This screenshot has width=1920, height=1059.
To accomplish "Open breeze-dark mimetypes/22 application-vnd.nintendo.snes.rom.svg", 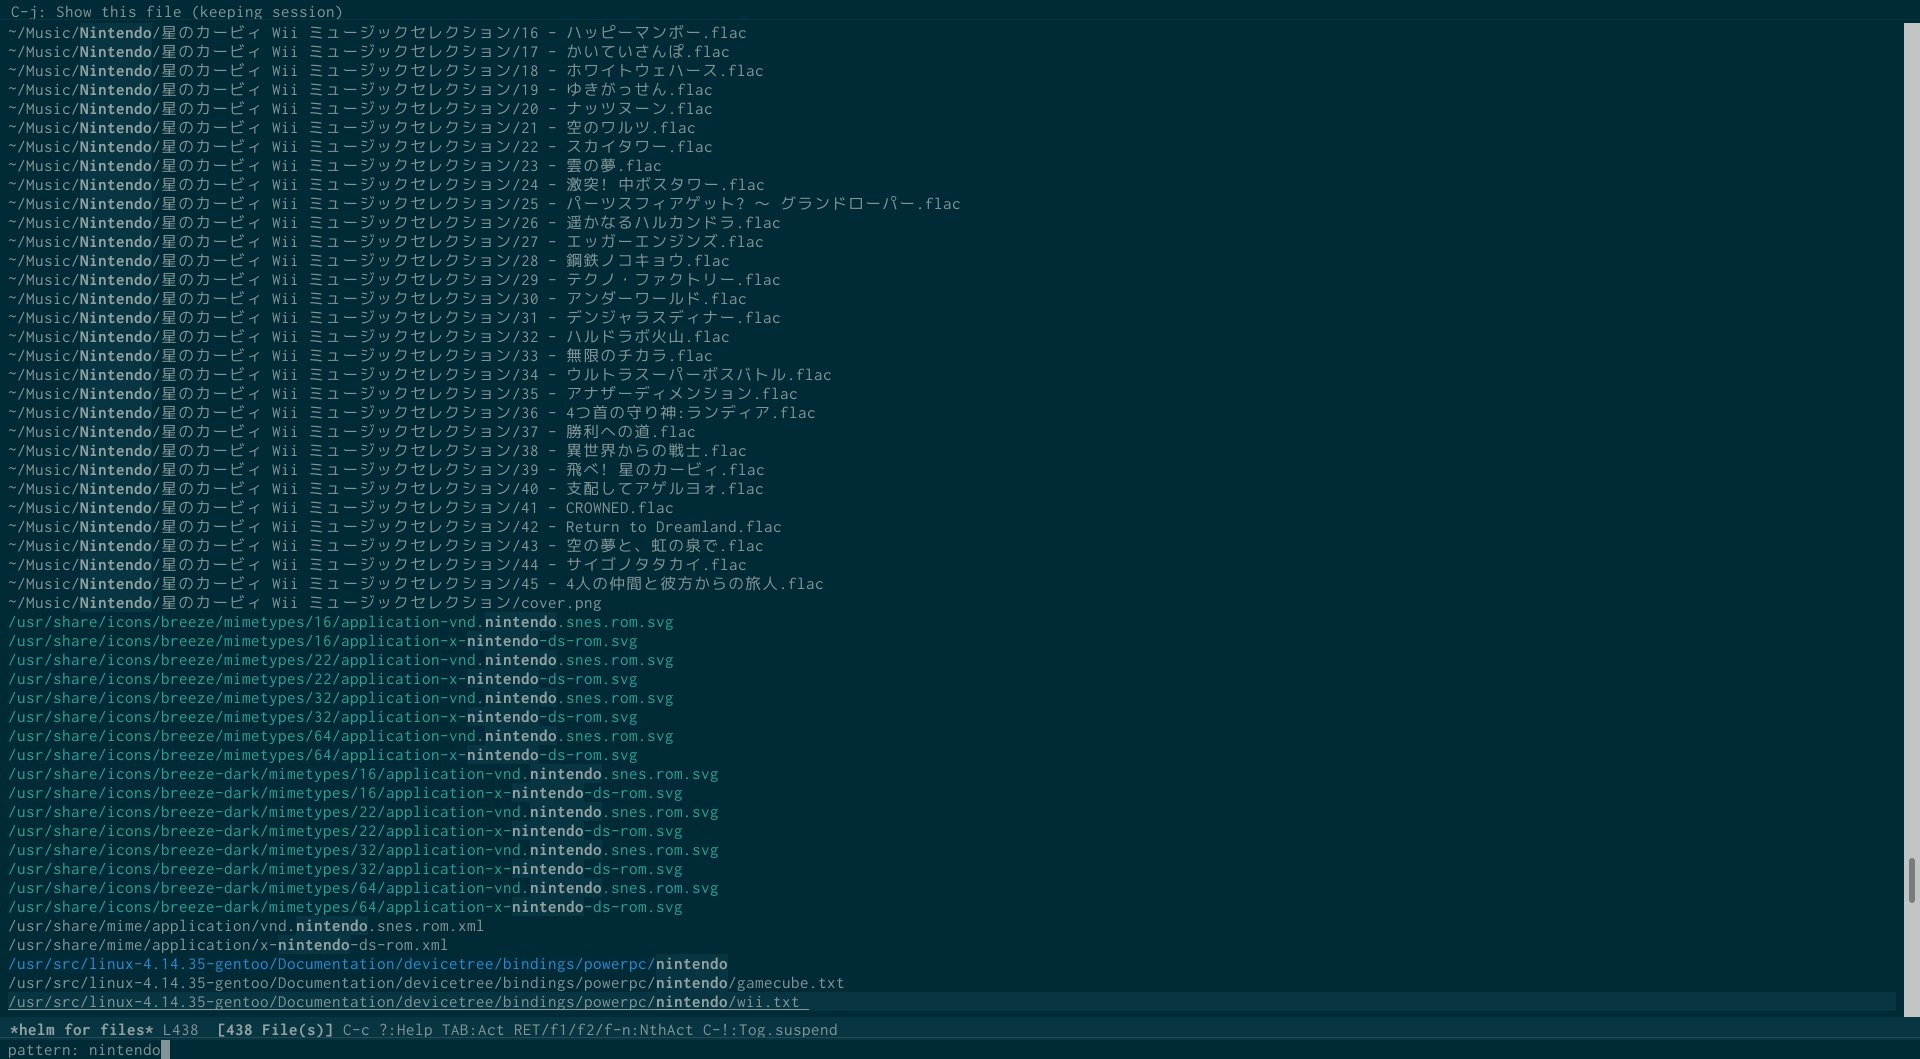I will (x=364, y=812).
